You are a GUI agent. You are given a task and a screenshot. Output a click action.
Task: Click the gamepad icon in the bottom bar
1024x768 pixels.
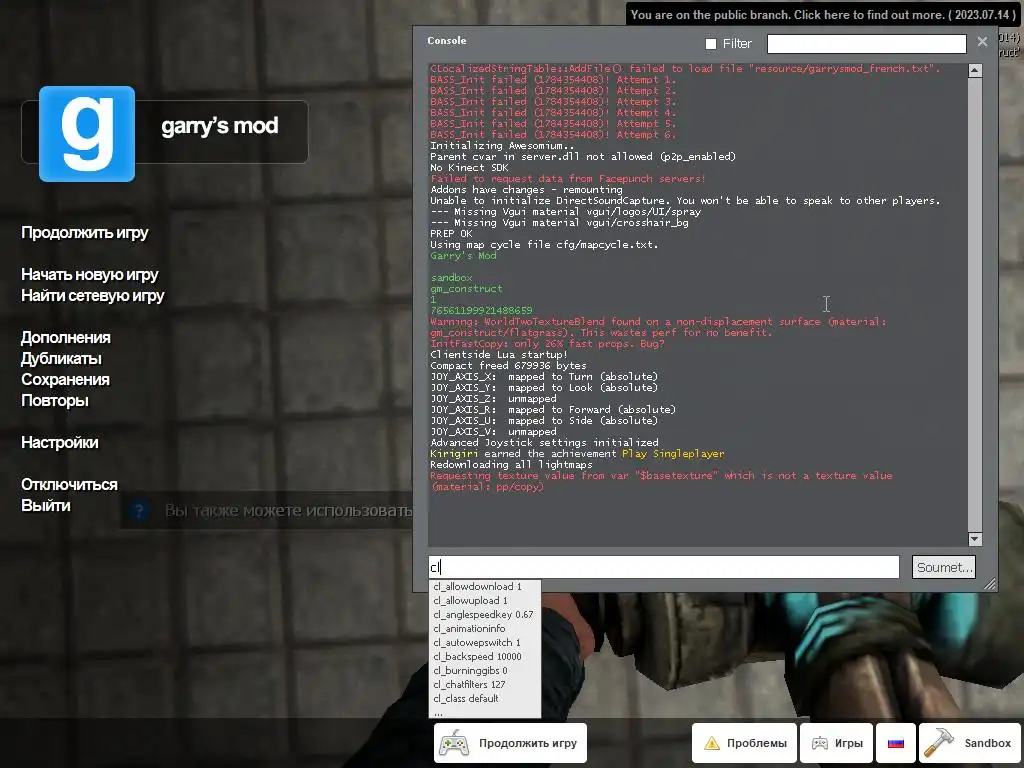pyautogui.click(x=454, y=743)
